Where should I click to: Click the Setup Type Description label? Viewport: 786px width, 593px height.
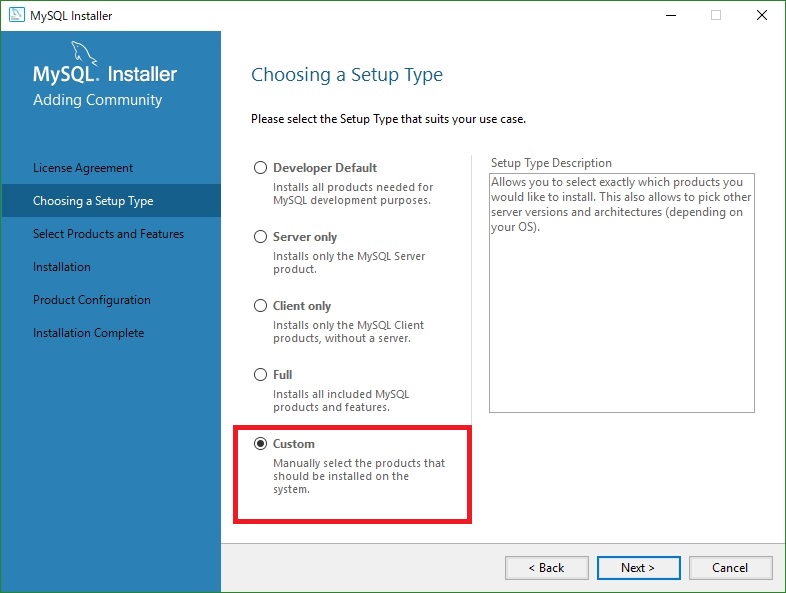coord(551,163)
